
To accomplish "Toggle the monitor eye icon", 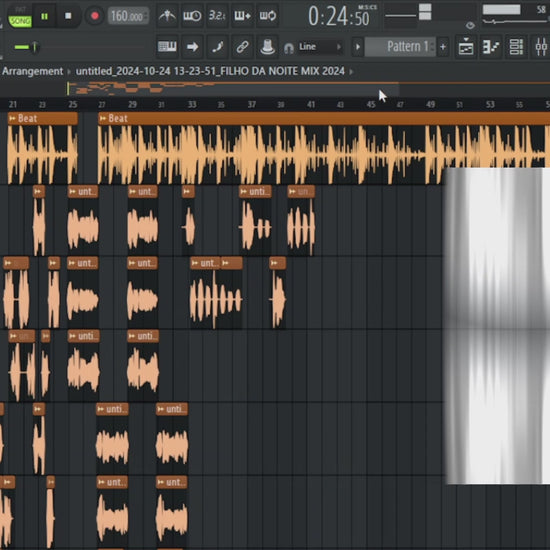I will 470,25.
